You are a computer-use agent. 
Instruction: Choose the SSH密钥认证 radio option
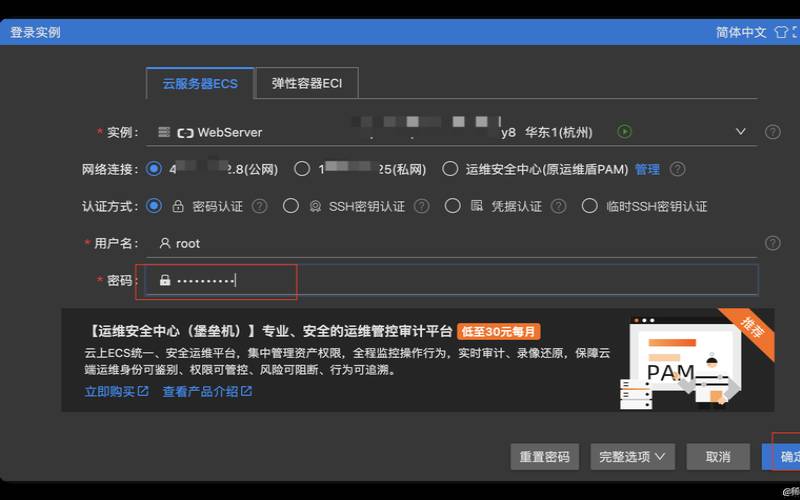tap(291, 206)
